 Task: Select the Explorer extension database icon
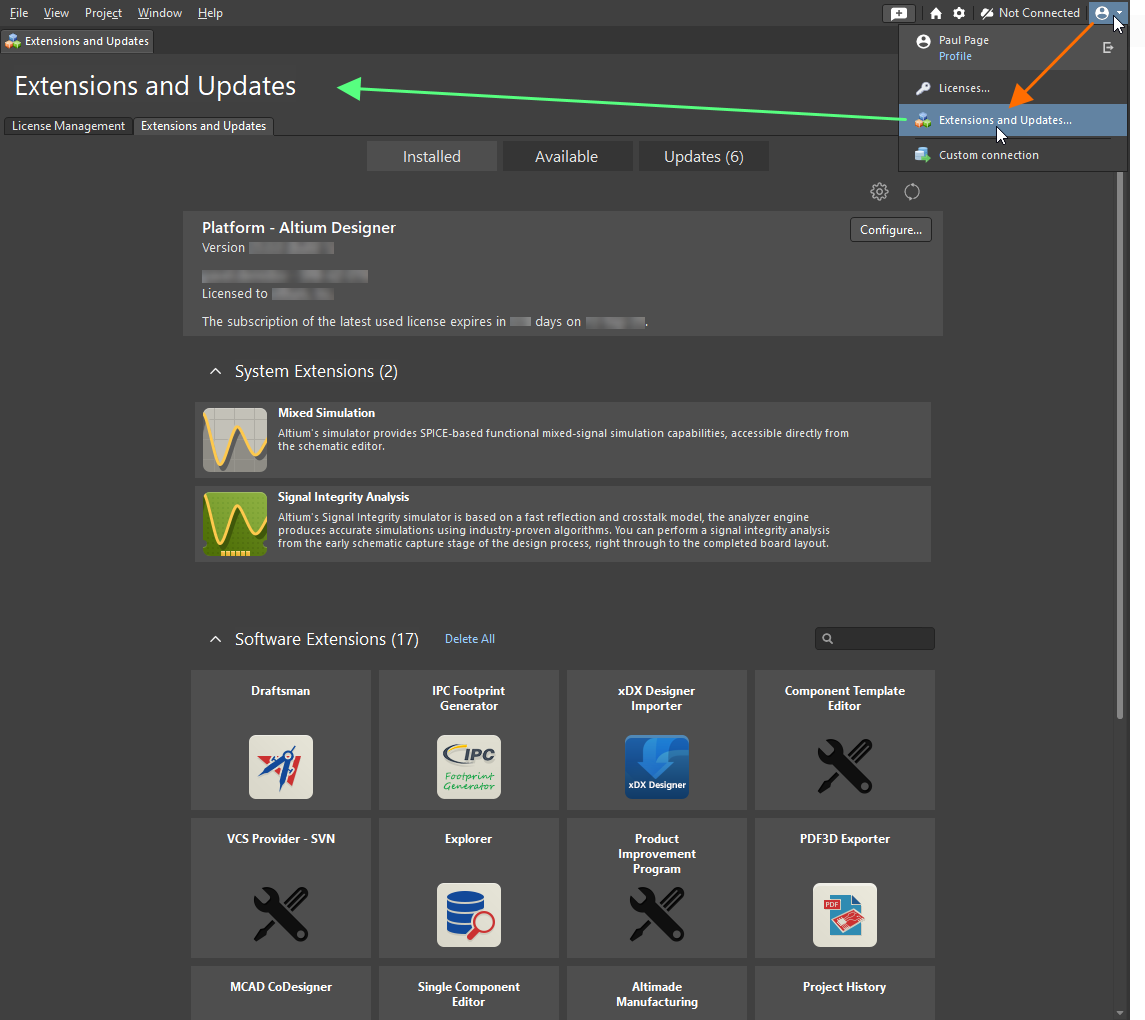(468, 914)
